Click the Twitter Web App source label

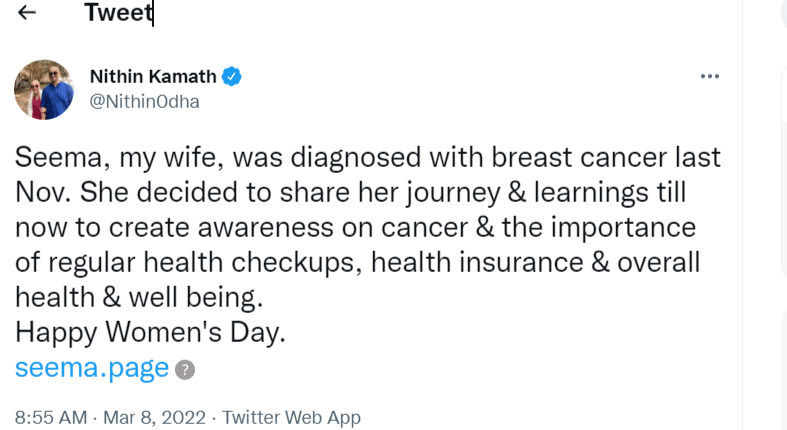pyautogui.click(x=291, y=417)
